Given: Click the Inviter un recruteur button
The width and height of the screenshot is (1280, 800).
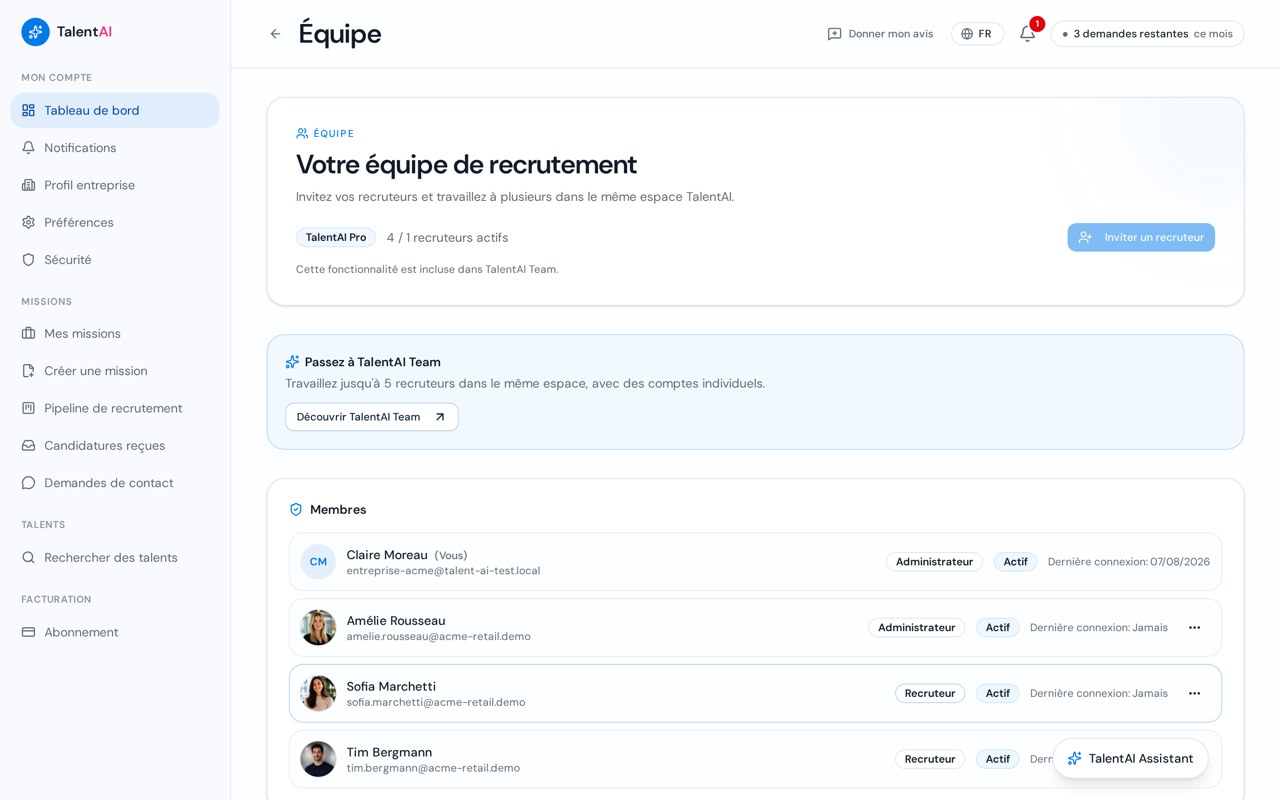Looking at the screenshot, I should [1141, 237].
